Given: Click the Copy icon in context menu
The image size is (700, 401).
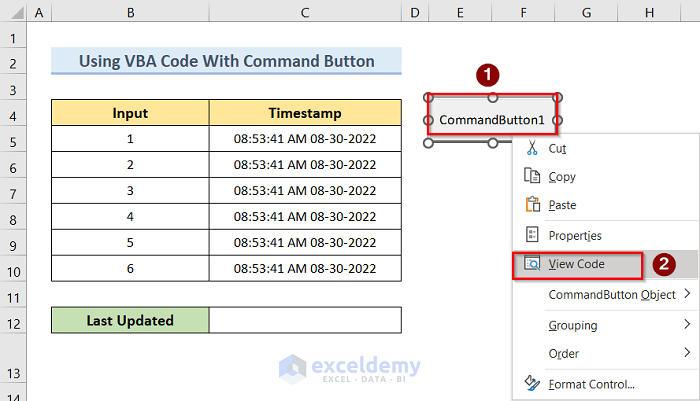Looking at the screenshot, I should [x=532, y=177].
